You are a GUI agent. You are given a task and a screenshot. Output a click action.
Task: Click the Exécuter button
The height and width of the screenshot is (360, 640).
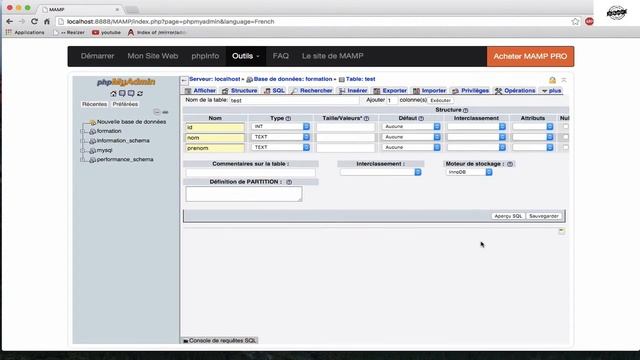[440, 100]
